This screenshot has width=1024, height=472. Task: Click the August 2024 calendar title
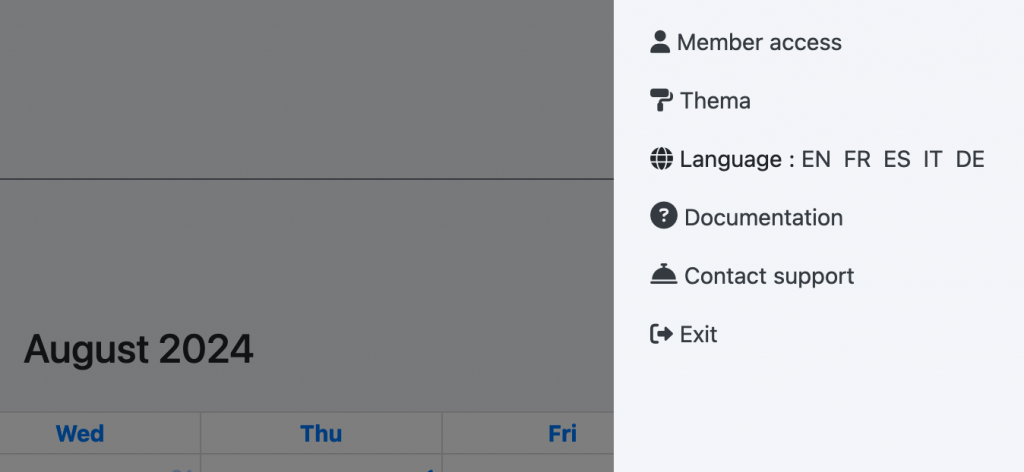[x=138, y=349]
